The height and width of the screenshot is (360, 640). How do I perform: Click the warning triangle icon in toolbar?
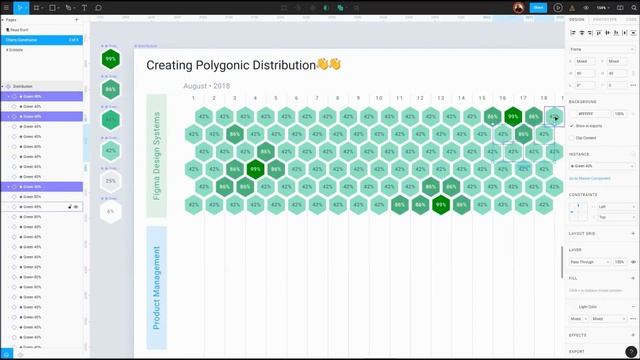pos(572,8)
